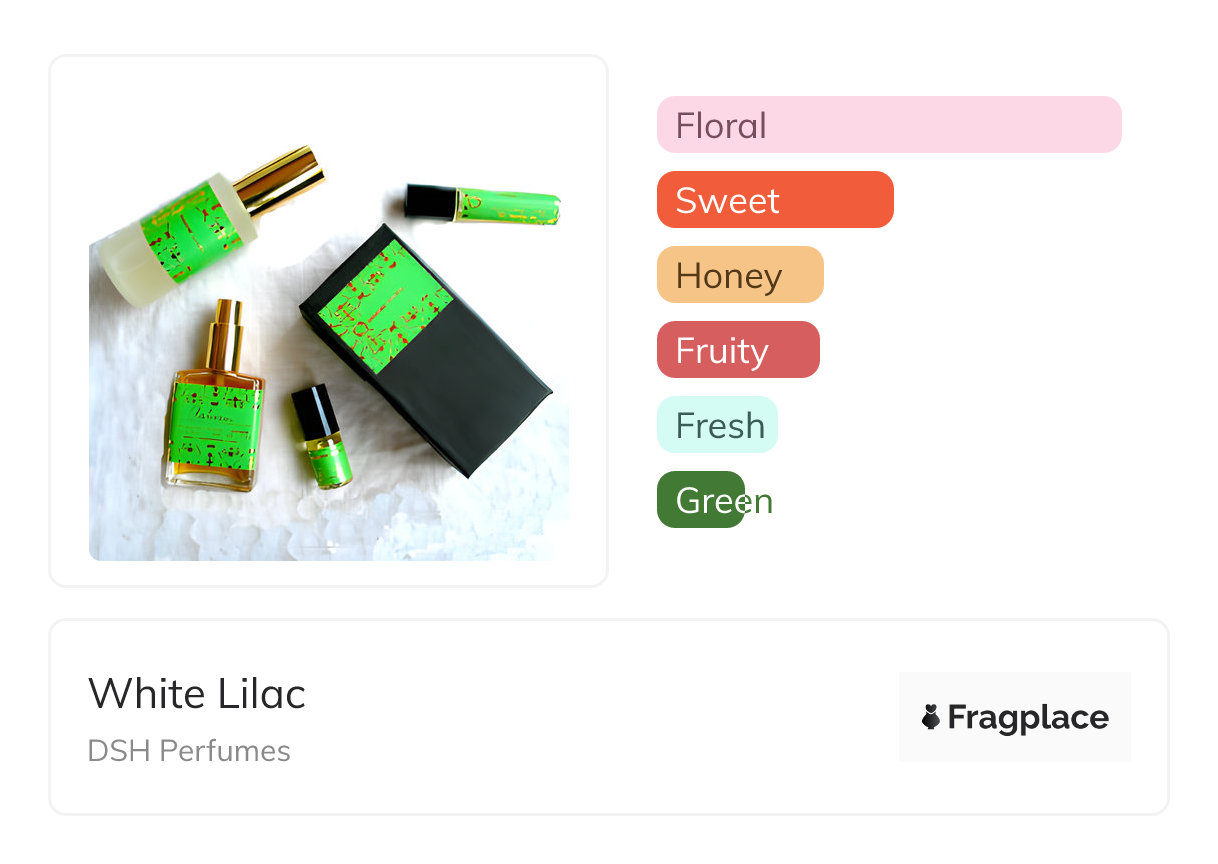Viewport: 1218px width, 864px height.
Task: Choose the dark Green accord bar
Action: (701, 500)
